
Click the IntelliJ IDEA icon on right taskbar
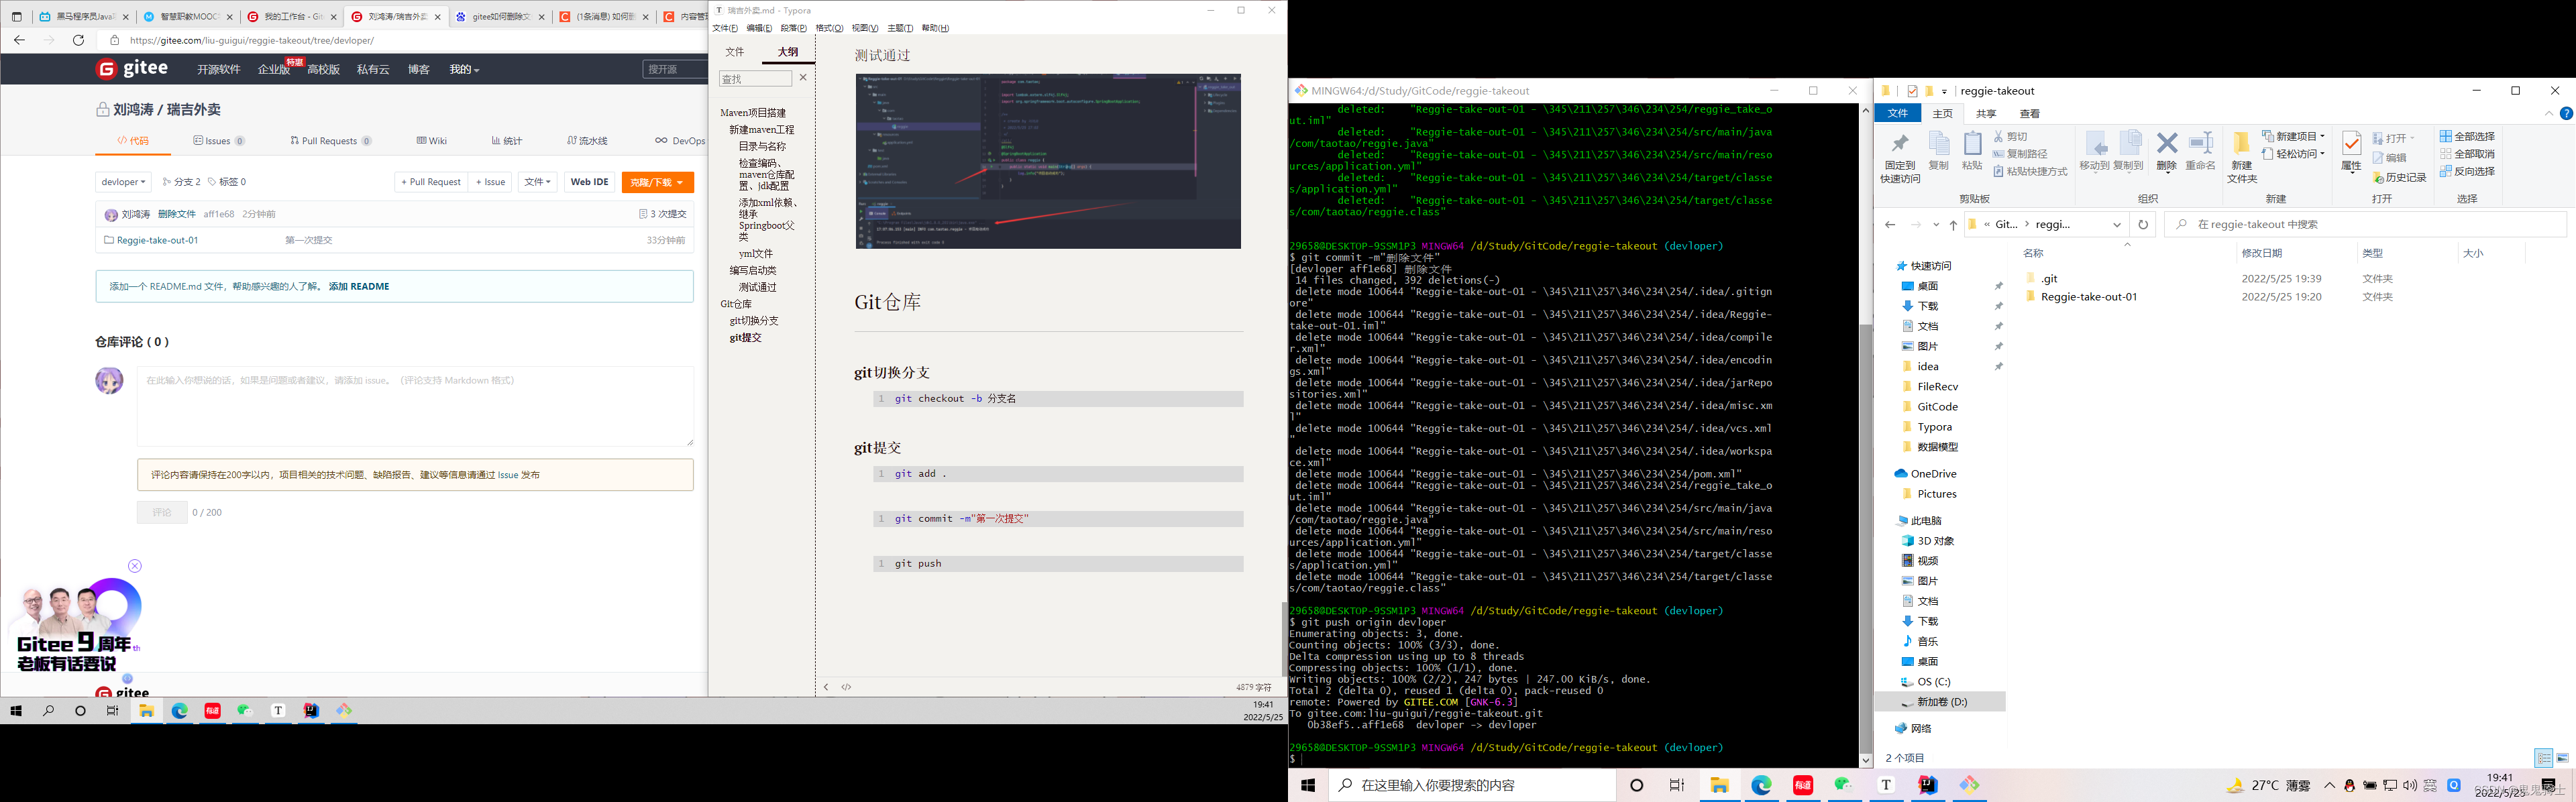1927,785
